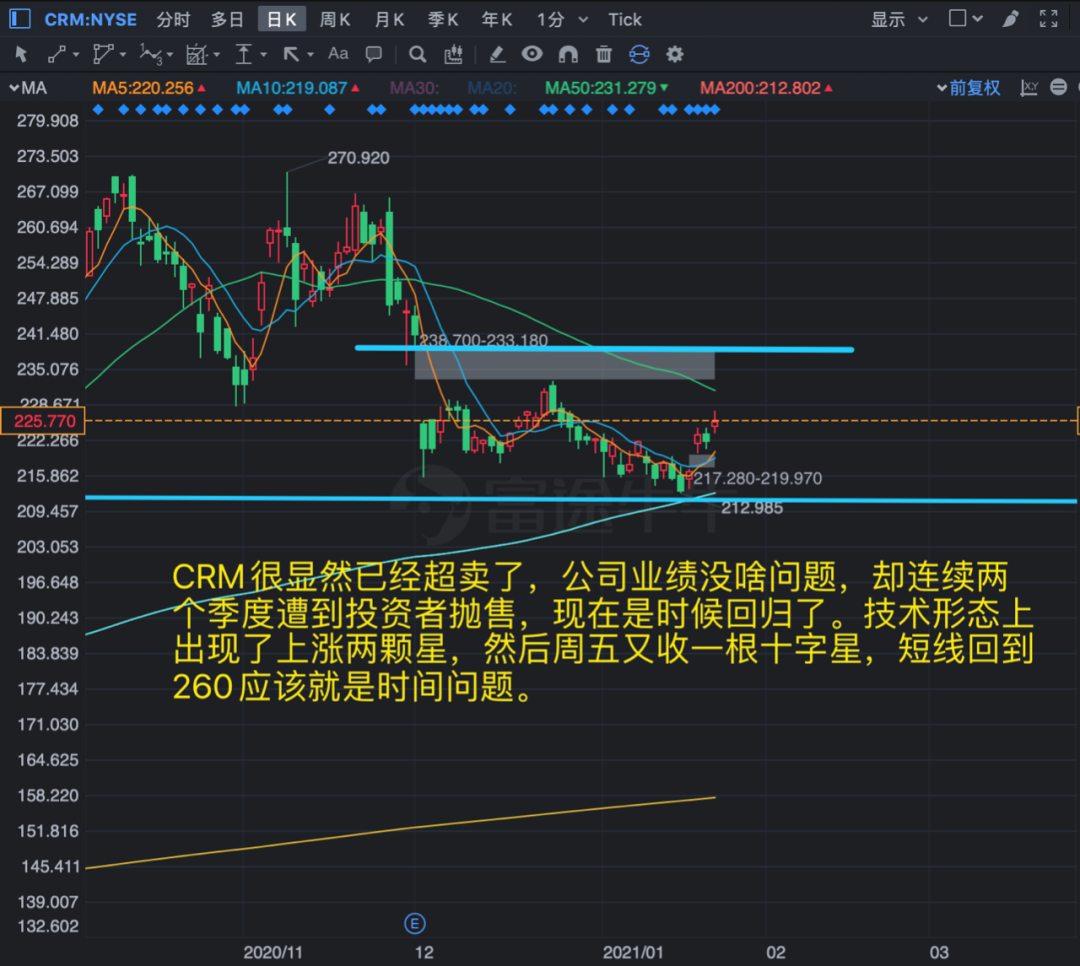Select the line segment drawing tool
This screenshot has width=1080, height=966.
click(x=56, y=54)
